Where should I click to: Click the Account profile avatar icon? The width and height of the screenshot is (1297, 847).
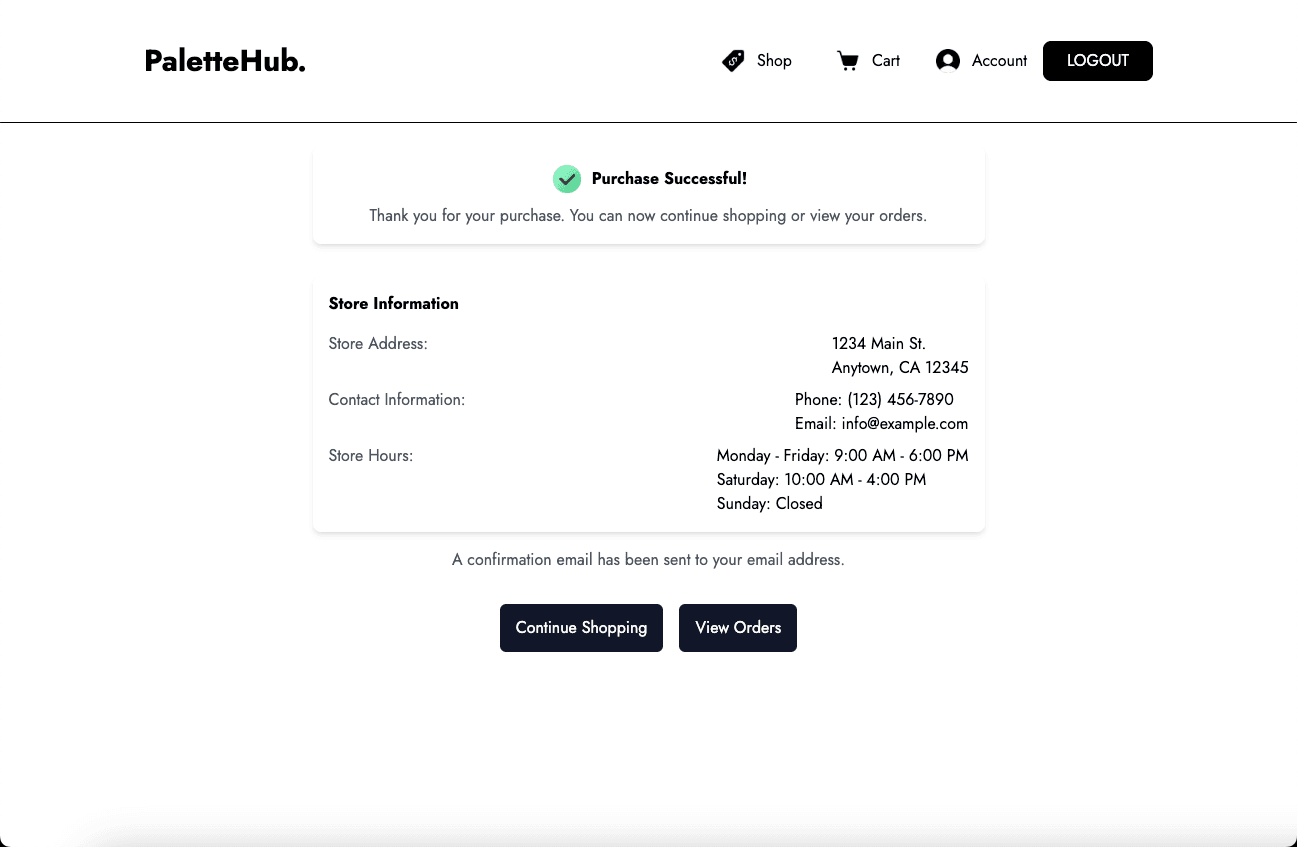[x=947, y=61]
